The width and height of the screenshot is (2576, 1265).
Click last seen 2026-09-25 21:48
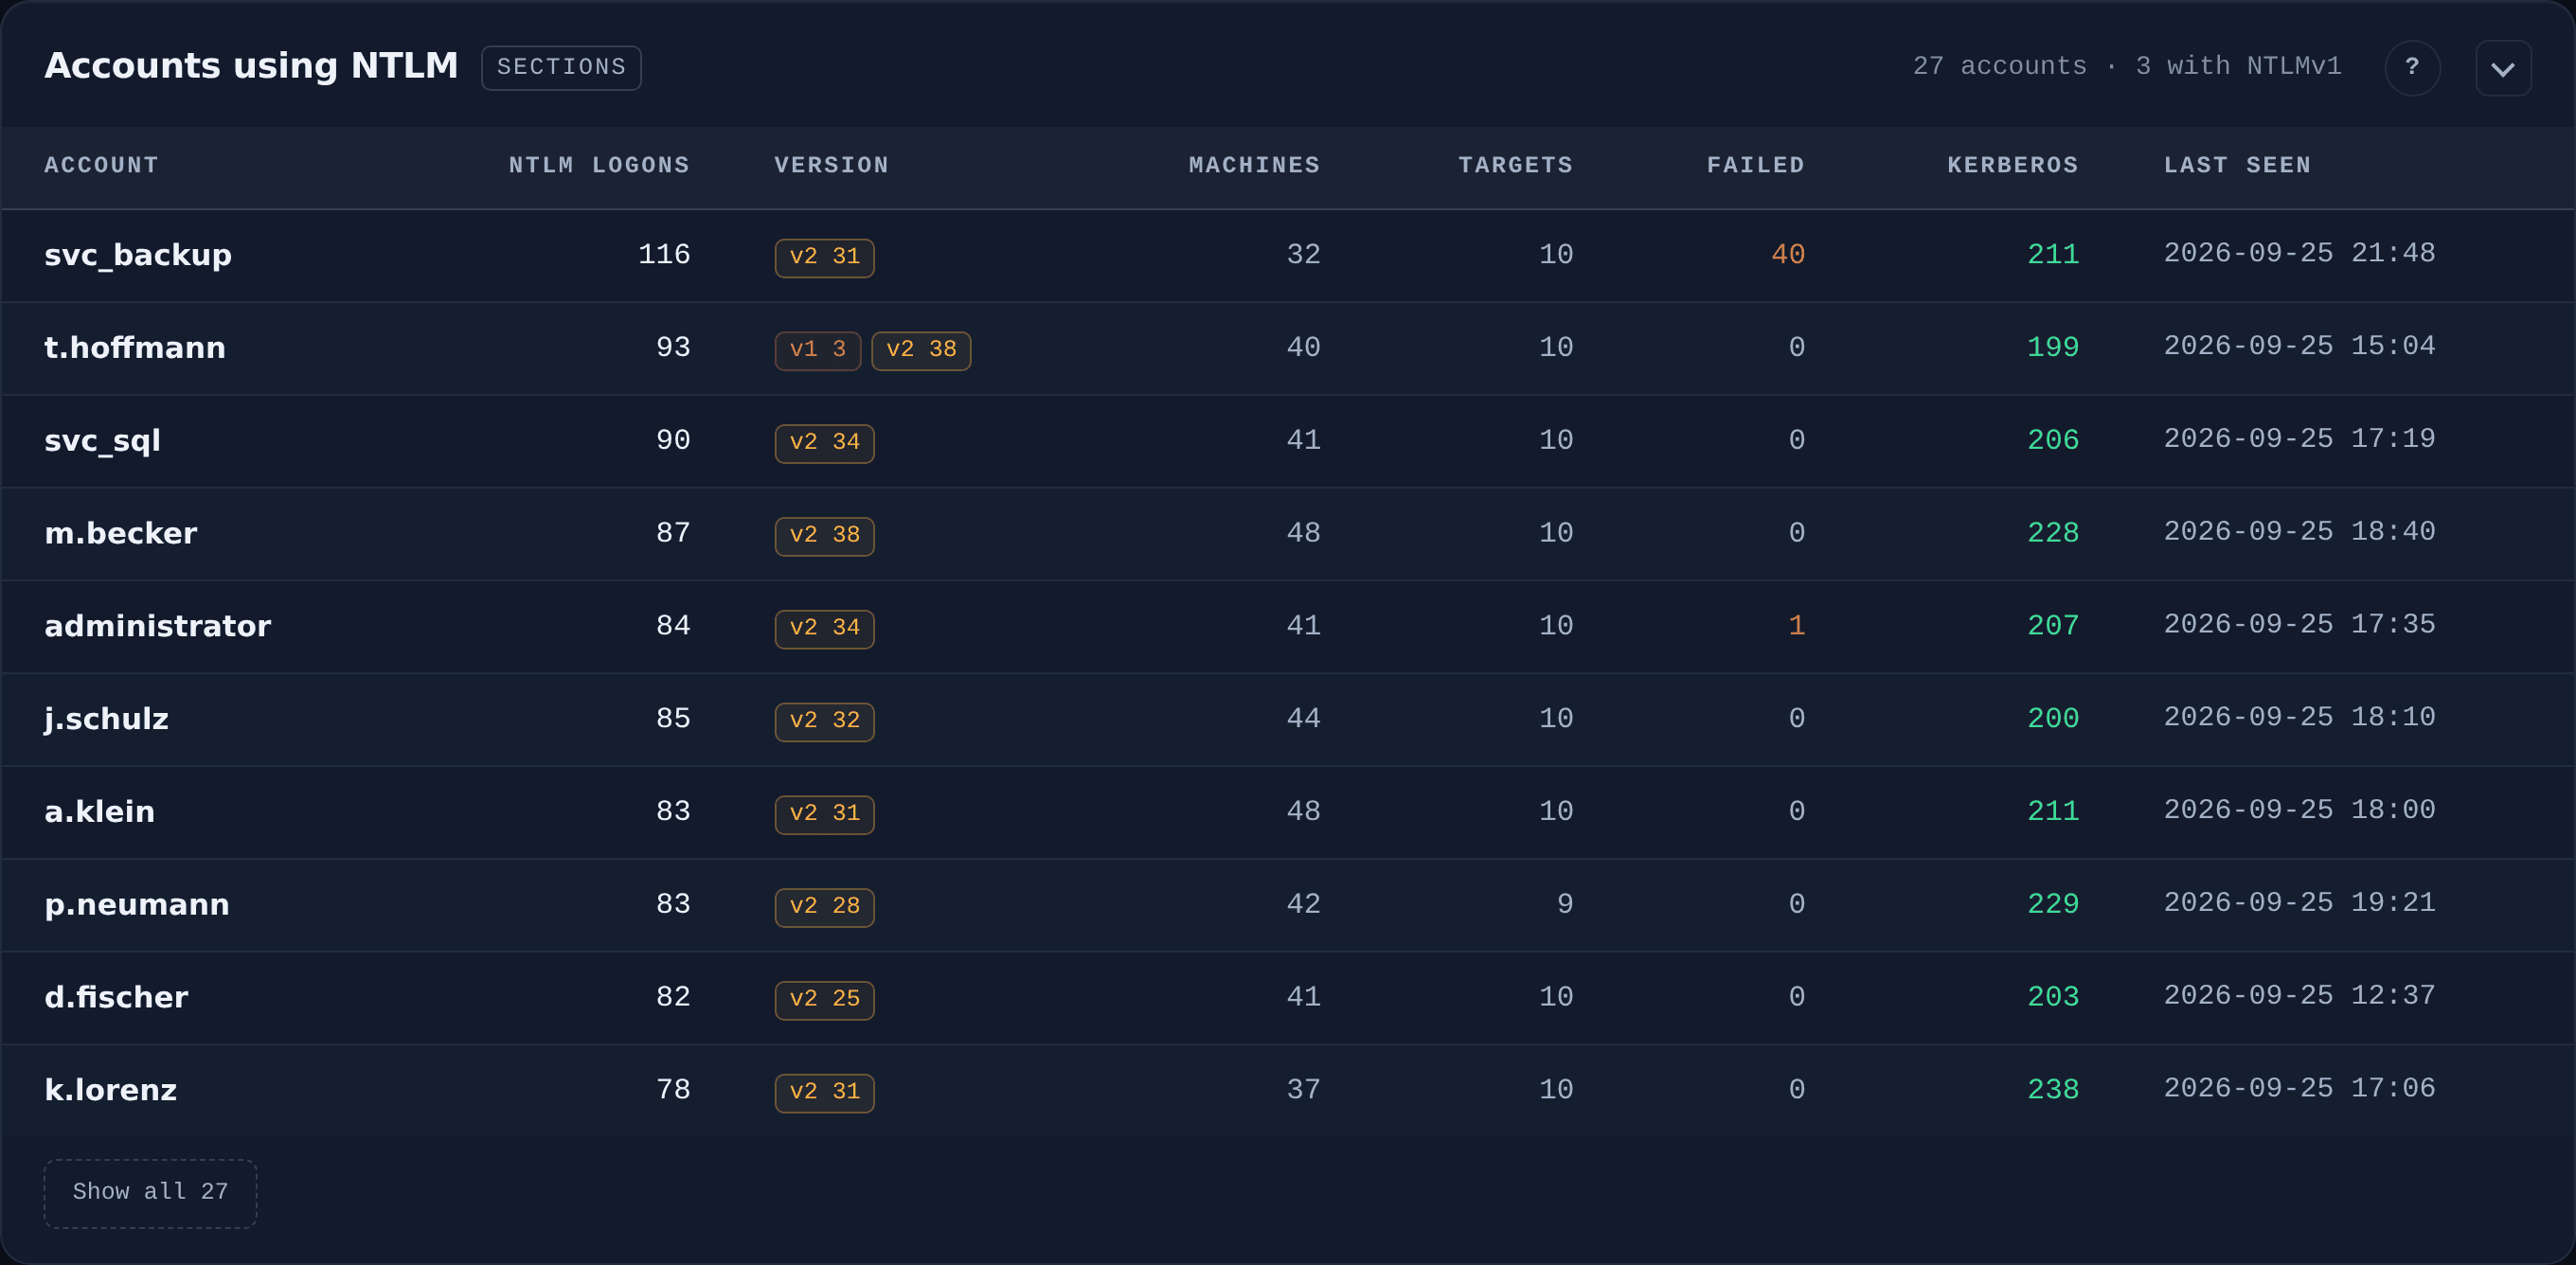[x=2299, y=253]
